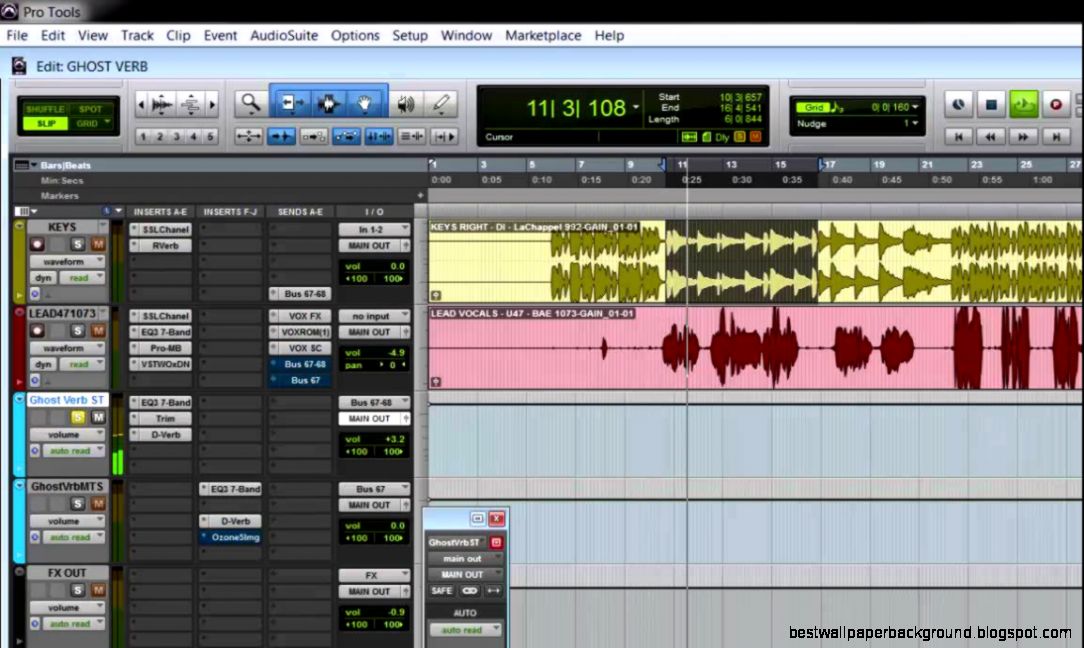The width and height of the screenshot is (1084, 648).
Task: Select zoom preset 1
Action: coord(143,137)
